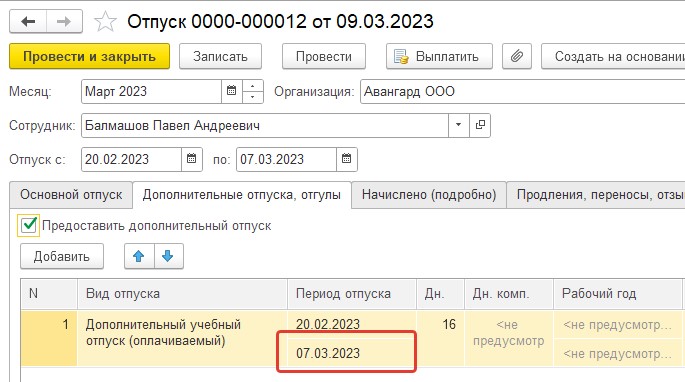Increase month with stepper up arrow
685x382 pixels.
[253, 86]
